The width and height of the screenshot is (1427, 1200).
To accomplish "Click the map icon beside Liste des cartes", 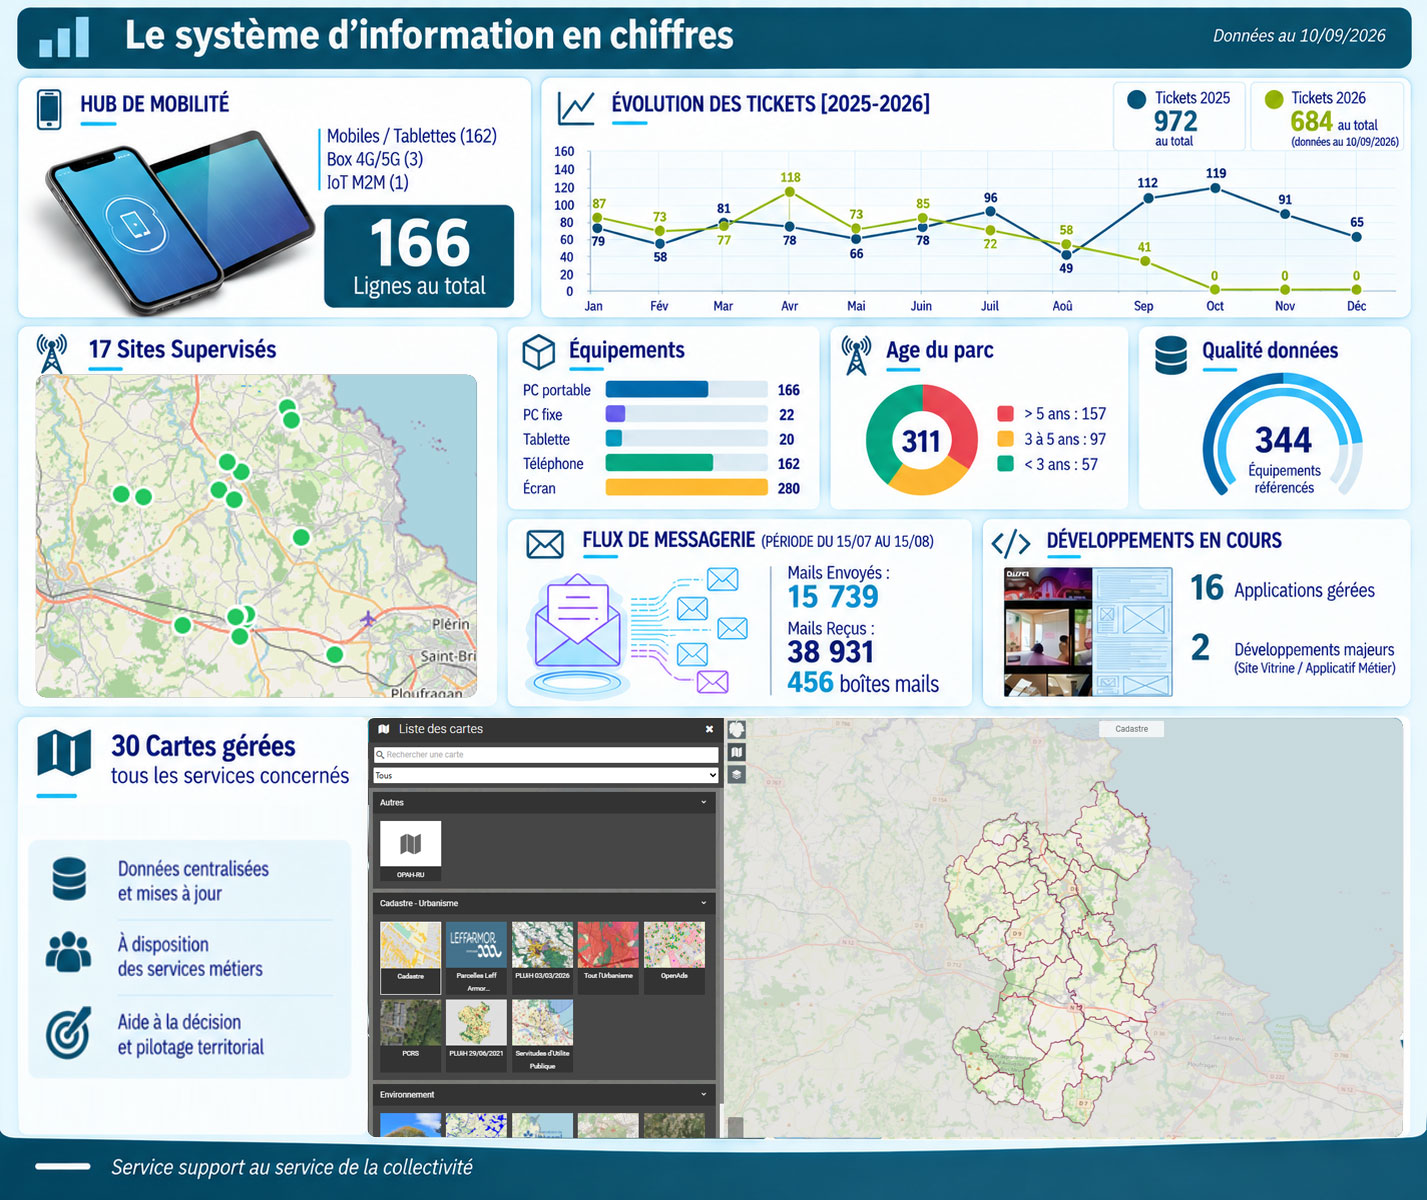I will click(x=384, y=729).
